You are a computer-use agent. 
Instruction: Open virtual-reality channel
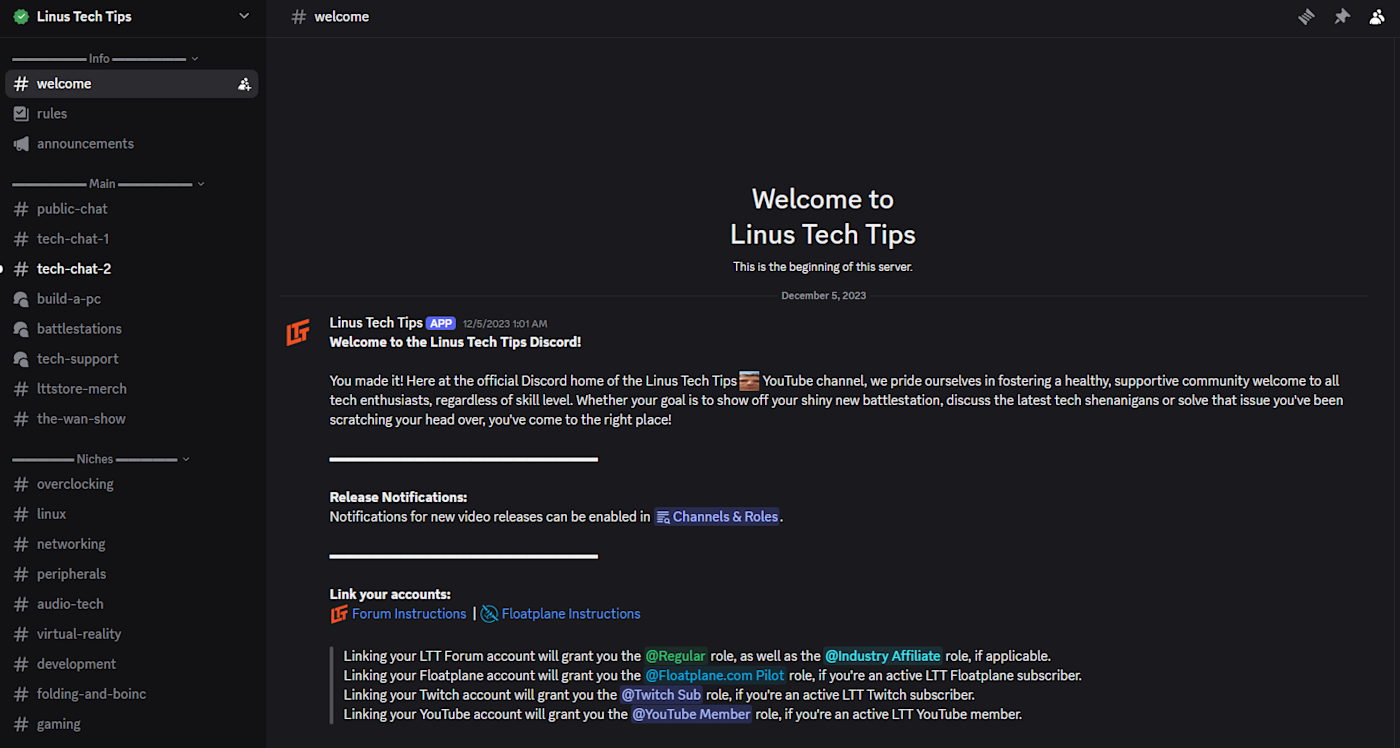click(x=132, y=634)
